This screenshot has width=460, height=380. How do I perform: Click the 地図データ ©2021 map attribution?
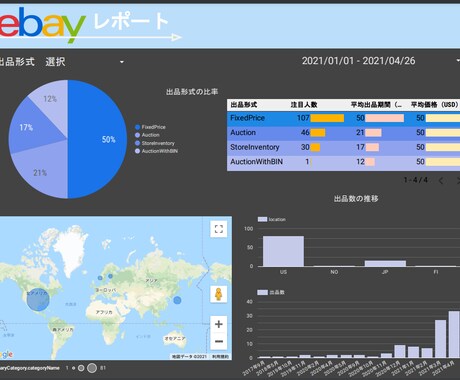pyautogui.click(x=189, y=356)
